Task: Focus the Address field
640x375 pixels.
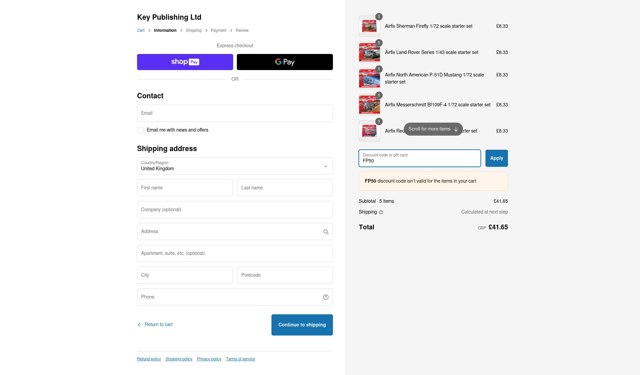Action: 235,231
